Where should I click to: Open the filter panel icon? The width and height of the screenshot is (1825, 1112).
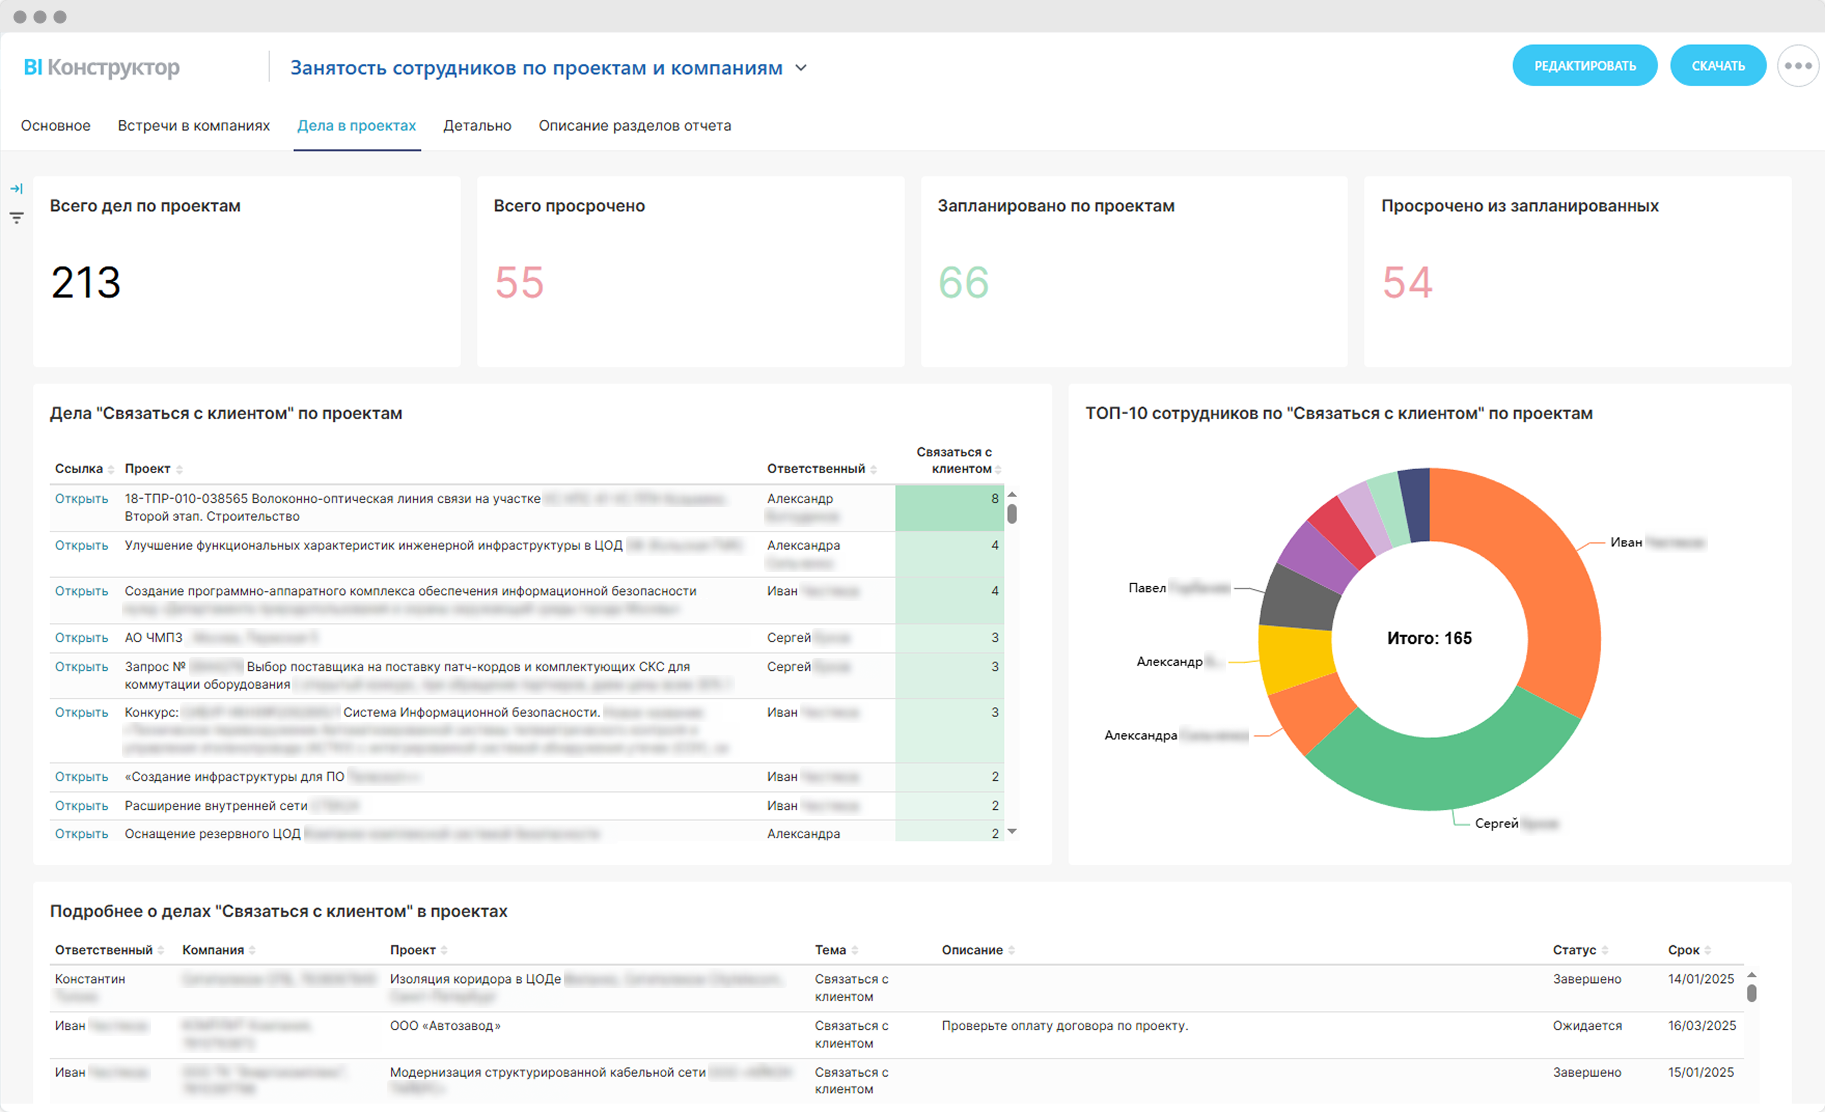(16, 217)
